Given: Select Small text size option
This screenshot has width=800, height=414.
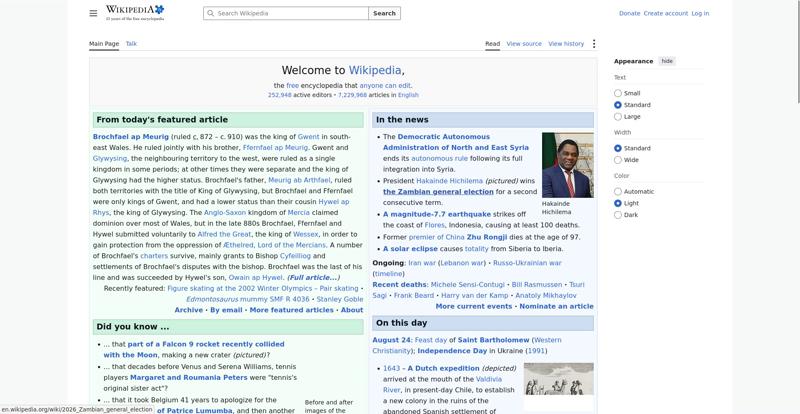Looking at the screenshot, I should (618, 93).
